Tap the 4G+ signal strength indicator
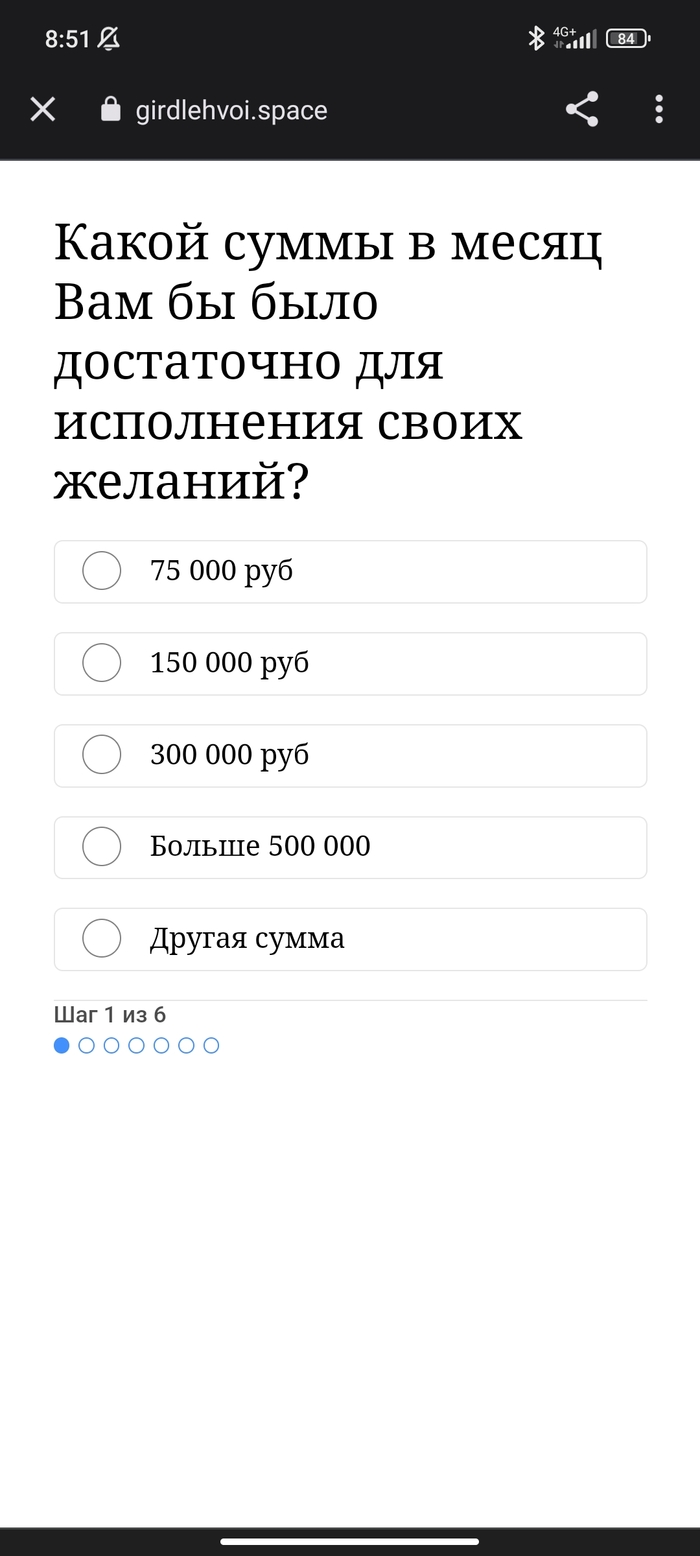Viewport: 700px width, 1556px height. 575,39
